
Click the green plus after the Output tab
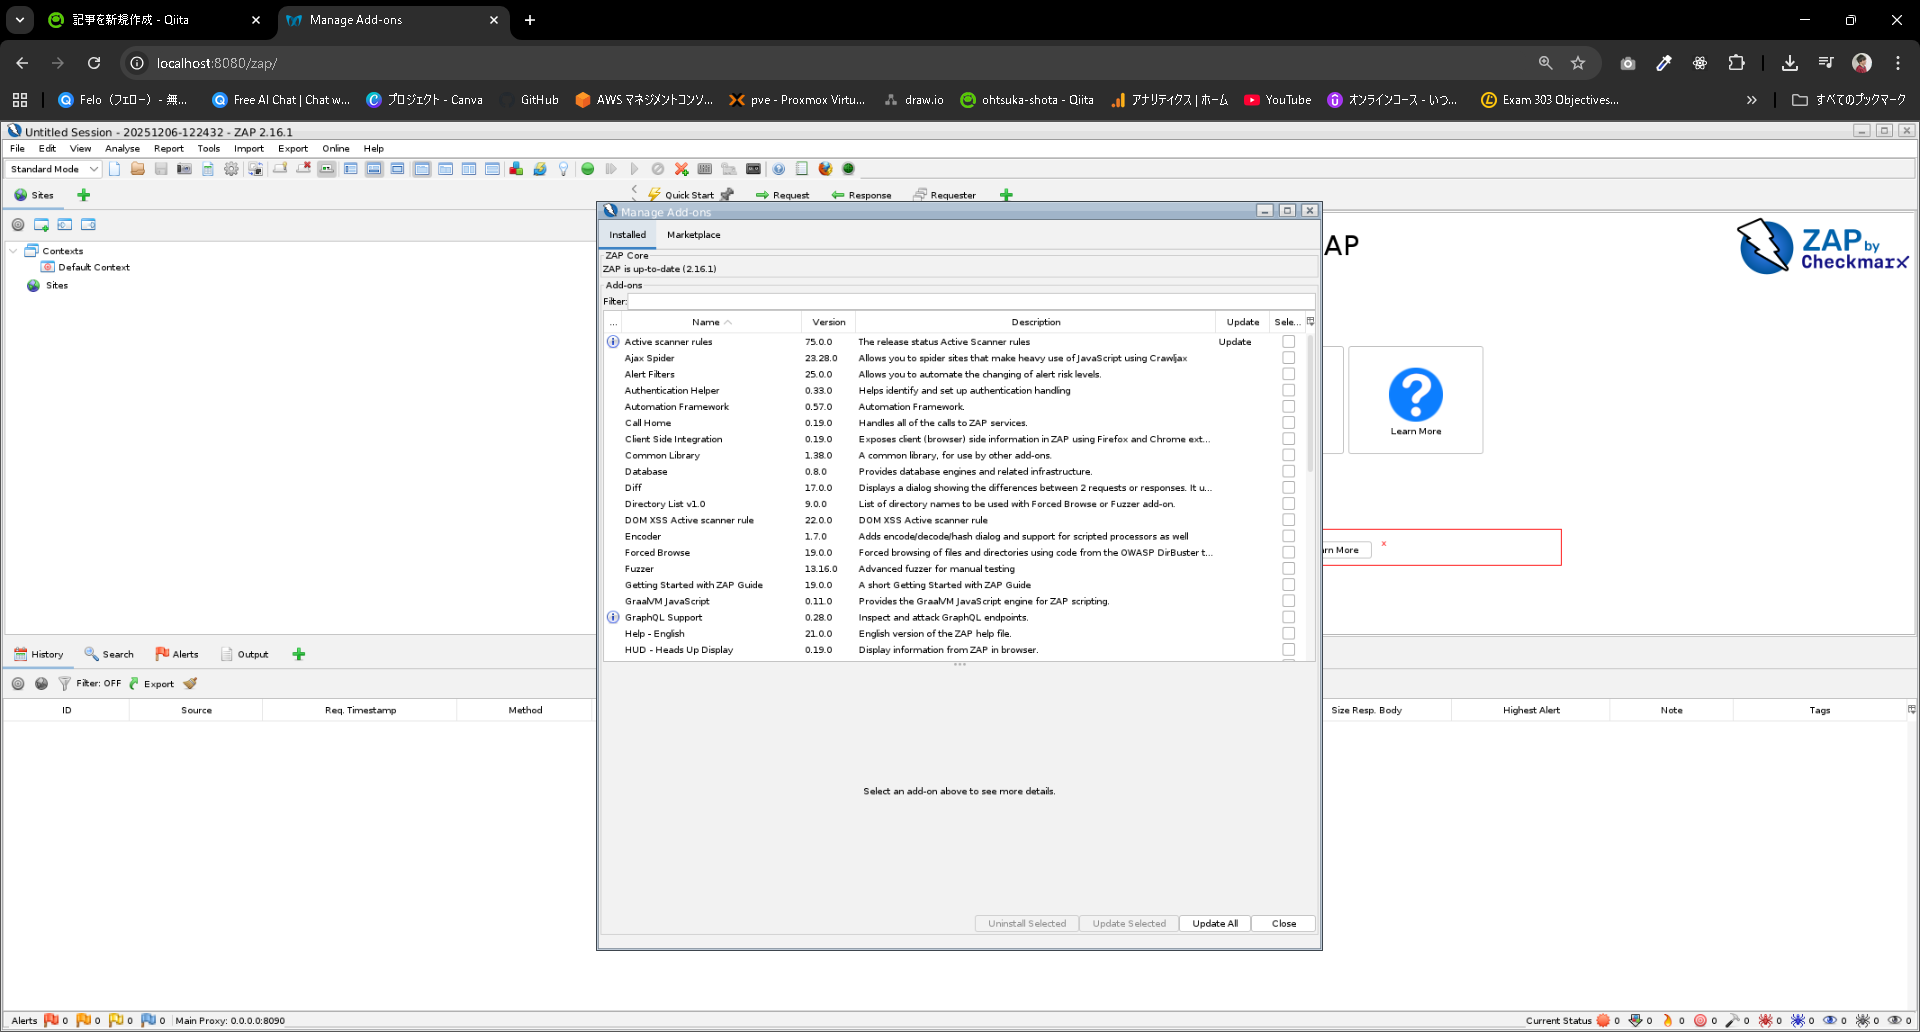tap(298, 654)
